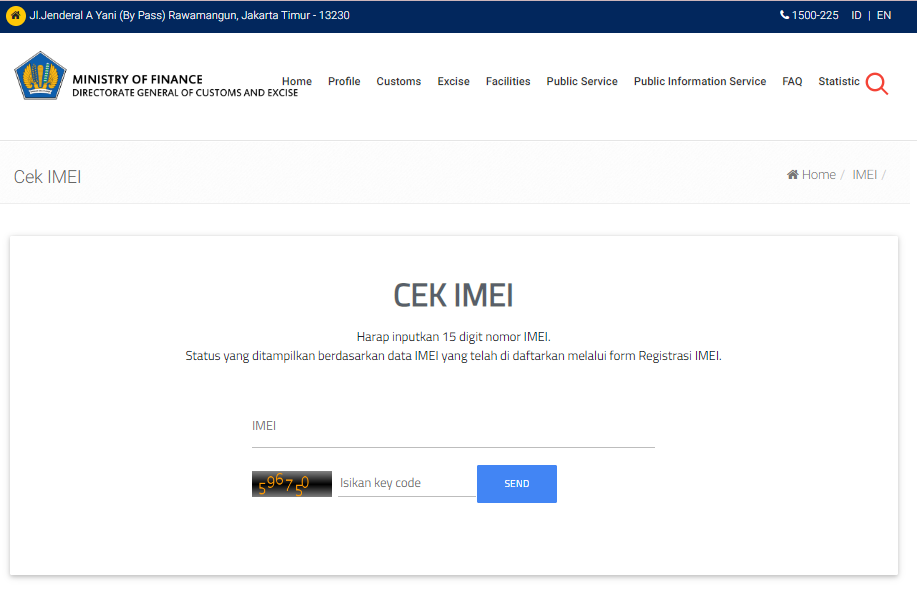The height and width of the screenshot is (596, 917).
Task: Click the Home breadcrumb link
Action: tap(818, 174)
